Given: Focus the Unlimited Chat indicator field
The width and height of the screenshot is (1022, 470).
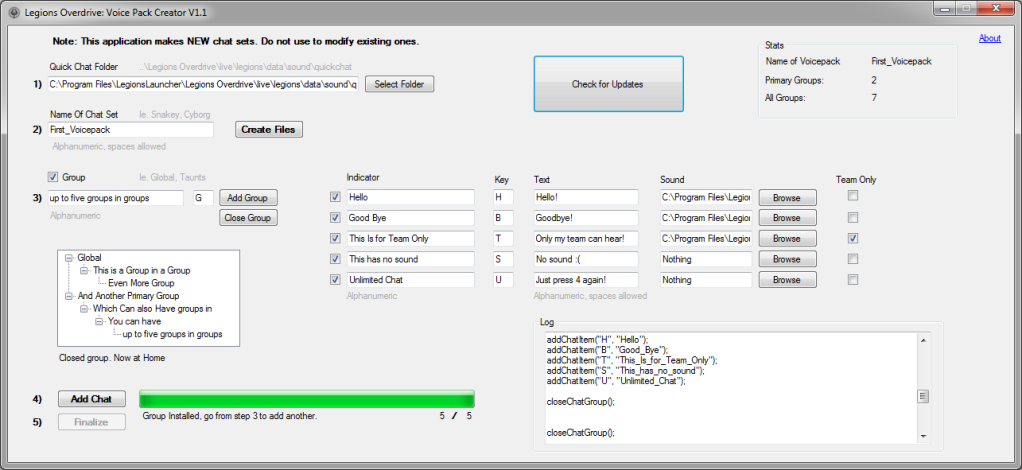Looking at the screenshot, I should coord(411,280).
